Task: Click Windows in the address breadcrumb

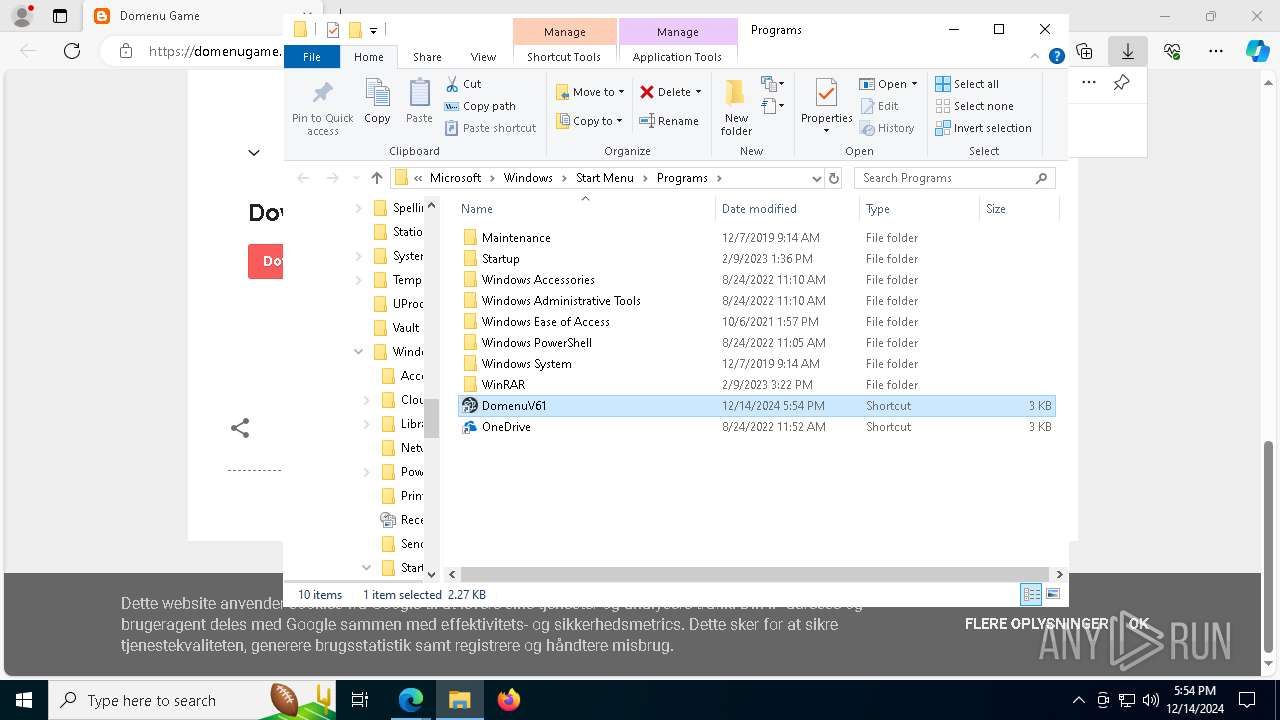Action: click(528, 178)
